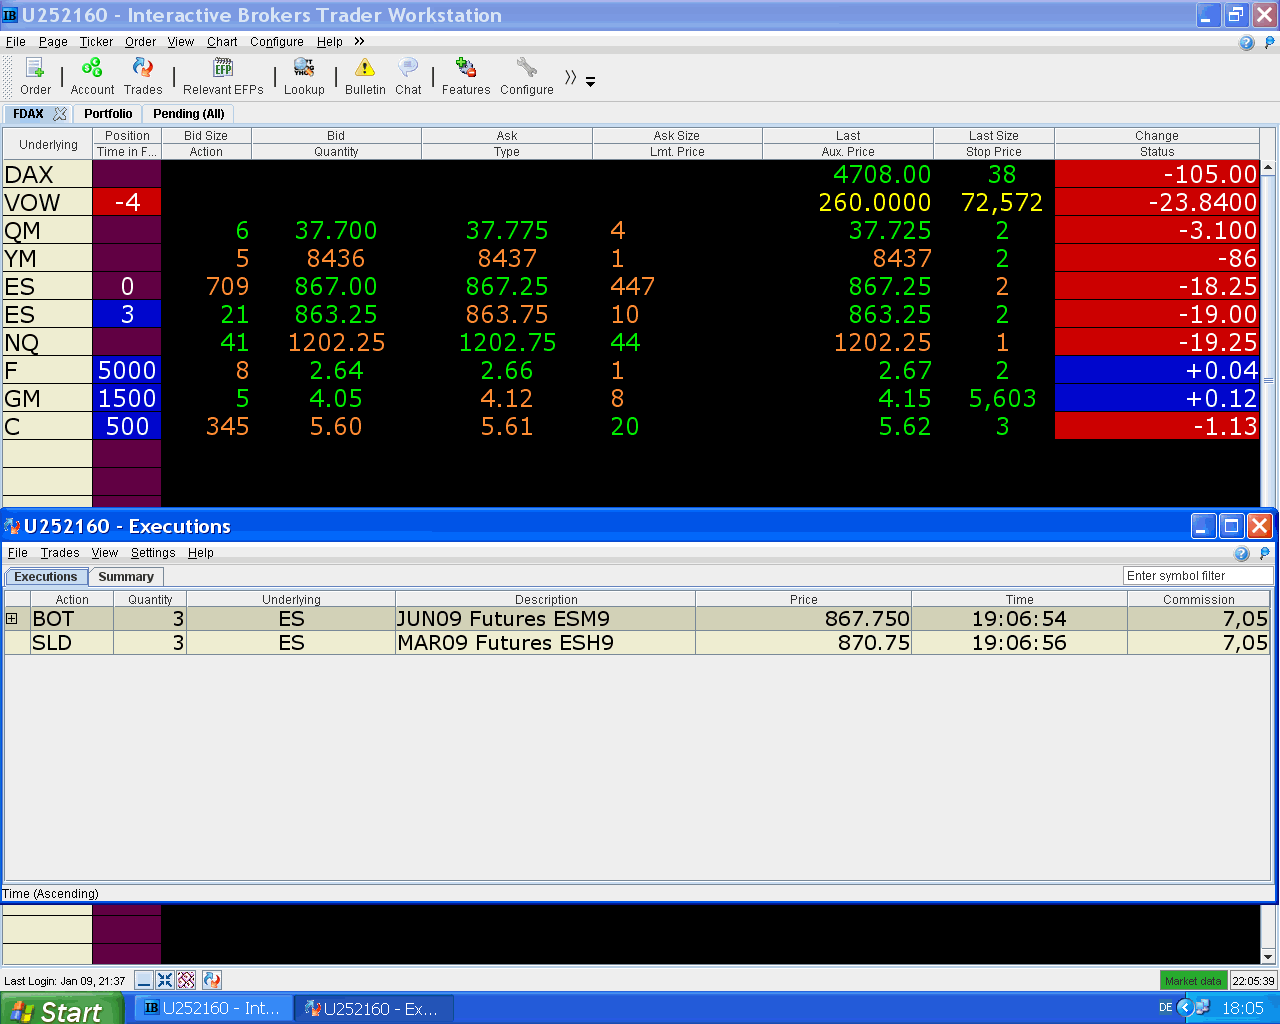Open the File menu in Trader Workstation
This screenshot has height=1024, width=1280.
click(16, 42)
